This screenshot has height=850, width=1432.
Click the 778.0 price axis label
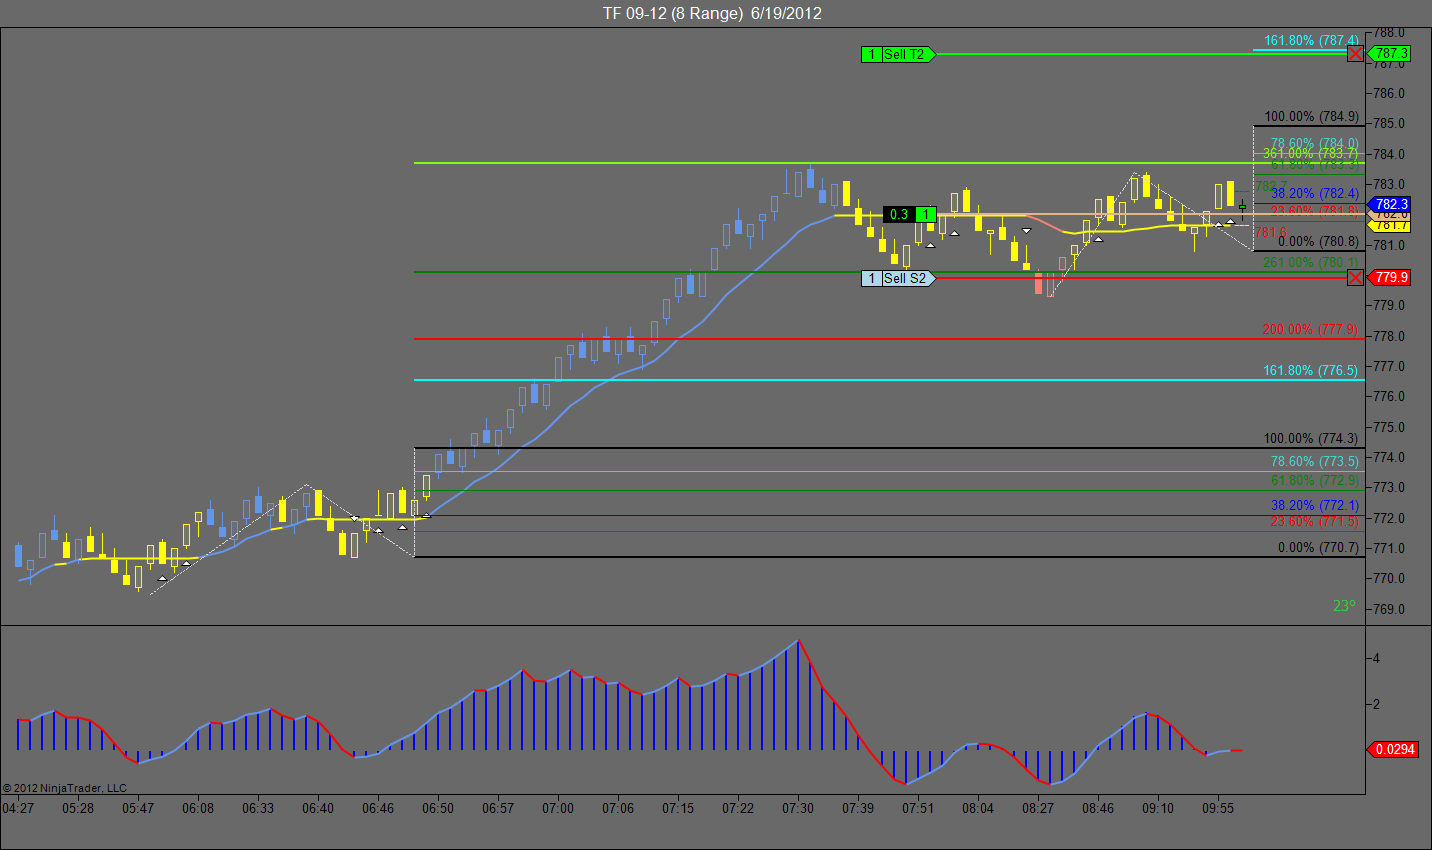[x=1390, y=336]
